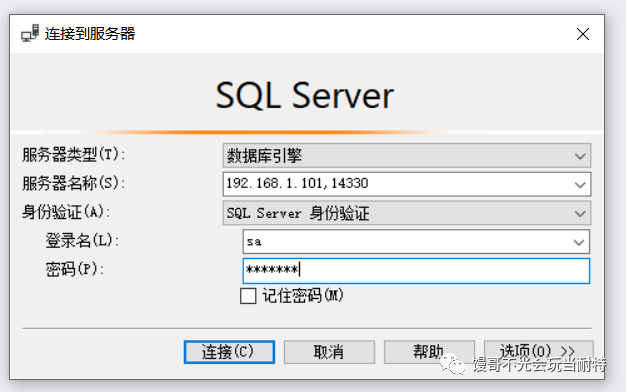Select the SQL Server 身份验证 combo box
The width and height of the screenshot is (626, 392).
pos(406,213)
